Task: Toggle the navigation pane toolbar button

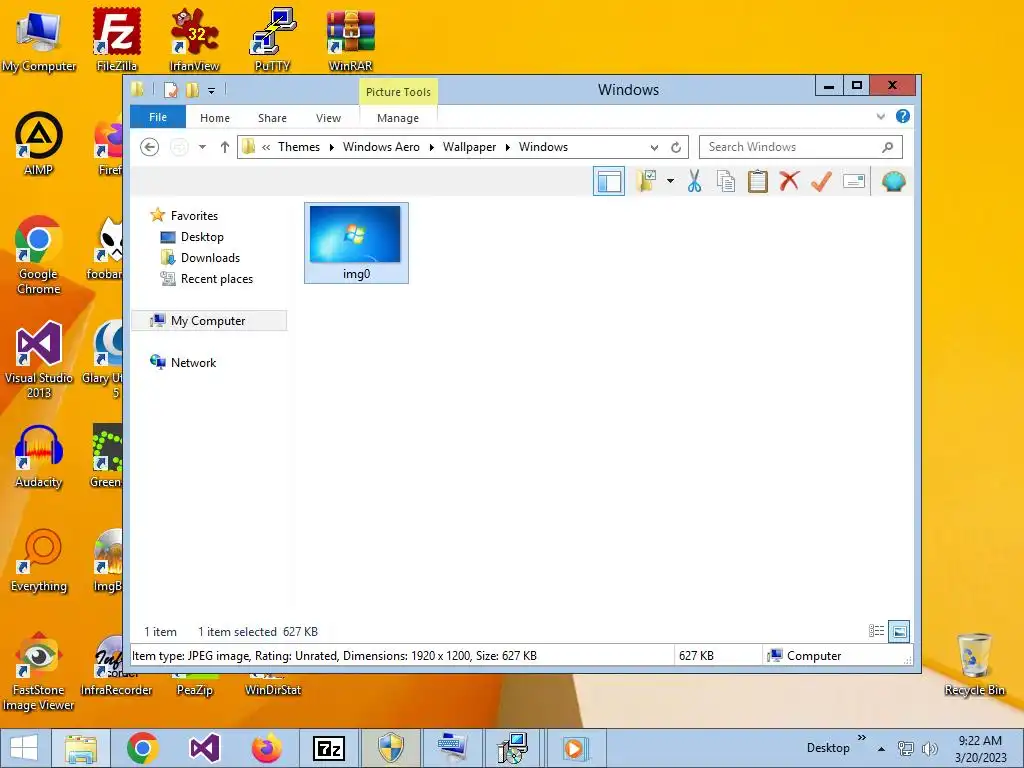Action: (609, 181)
